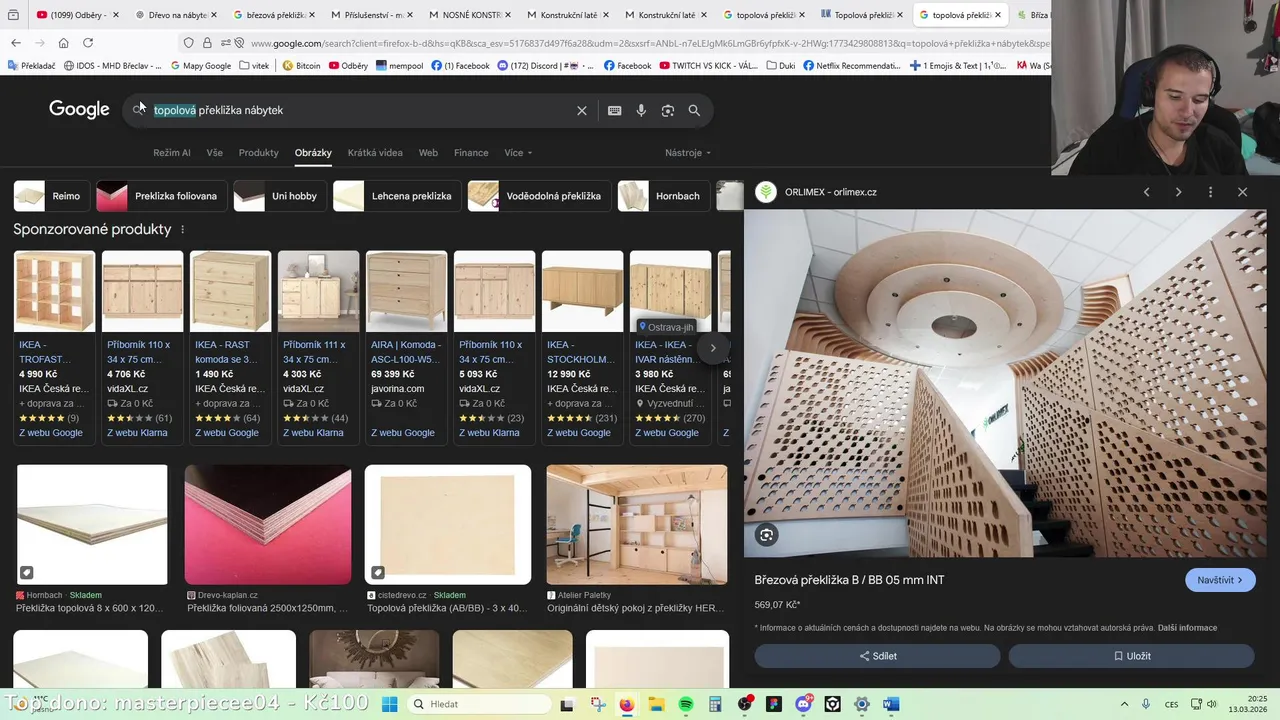1280x720 pixels.
Task: Filter by the Voděodolná překližka chip
Action: [540, 196]
